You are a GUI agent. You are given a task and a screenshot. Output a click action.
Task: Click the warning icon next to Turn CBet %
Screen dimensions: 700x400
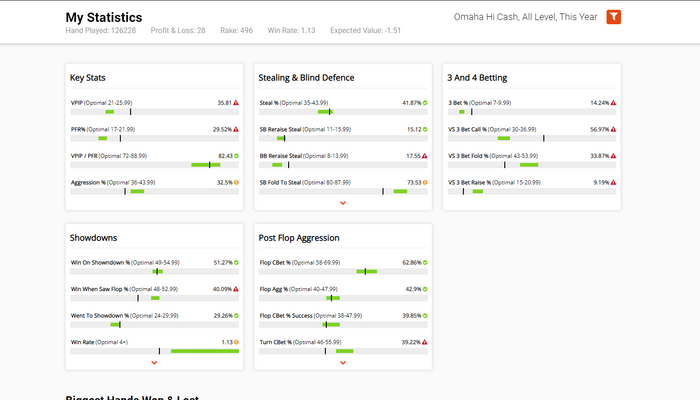[425, 342]
